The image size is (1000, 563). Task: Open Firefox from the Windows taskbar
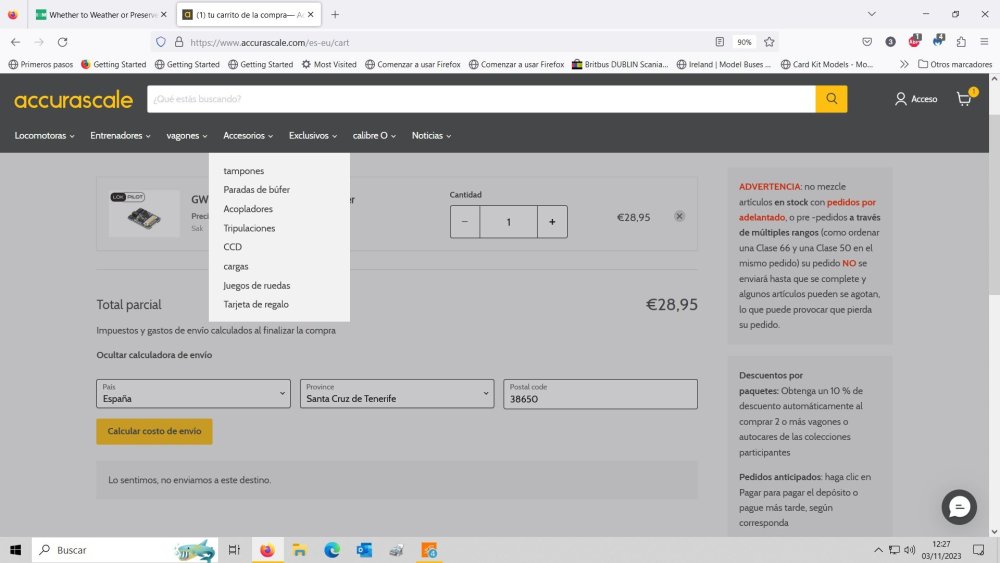click(x=266, y=550)
